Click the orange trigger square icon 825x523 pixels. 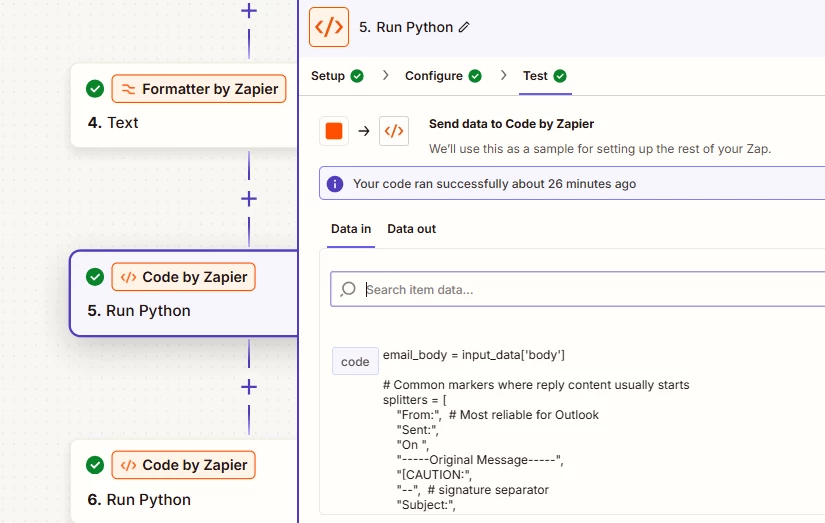(334, 131)
